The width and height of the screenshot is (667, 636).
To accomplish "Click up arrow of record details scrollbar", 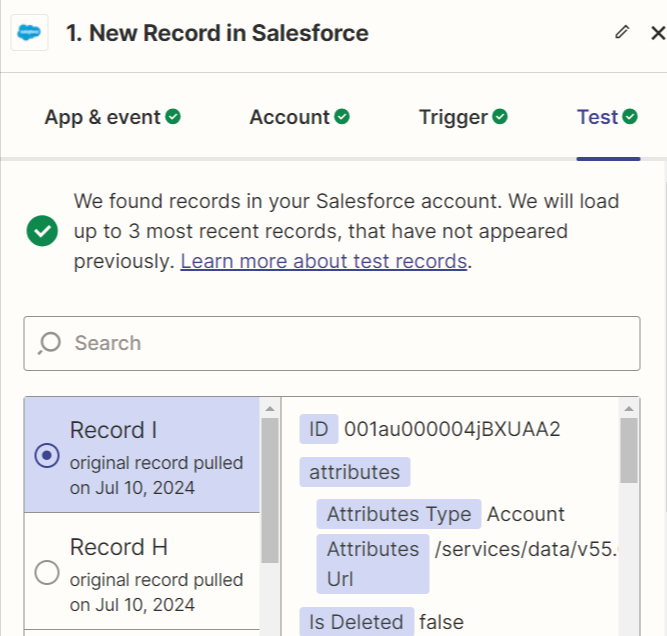I will pos(629,408).
